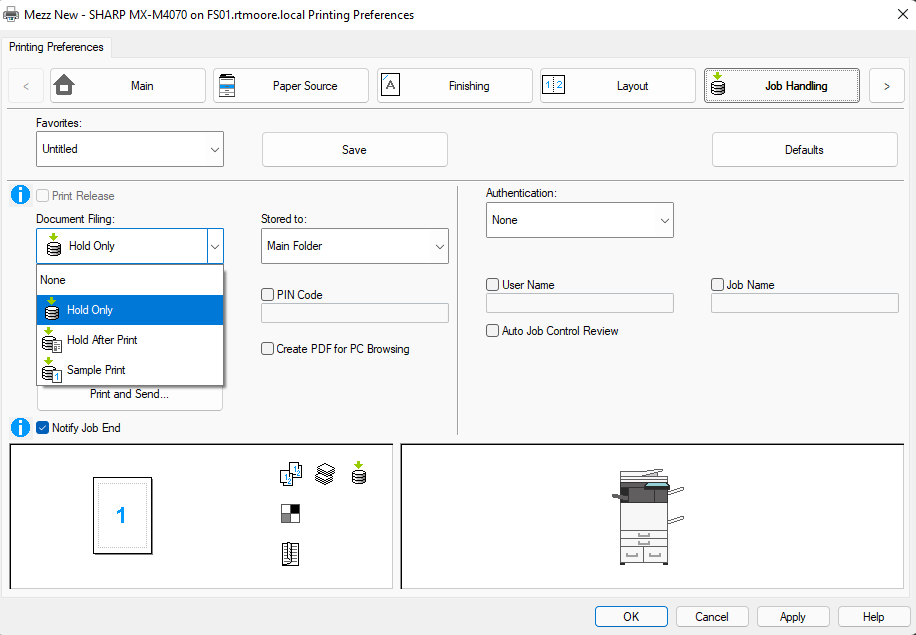Switch to the Layout tab
The width and height of the screenshot is (916, 635).
click(618, 86)
